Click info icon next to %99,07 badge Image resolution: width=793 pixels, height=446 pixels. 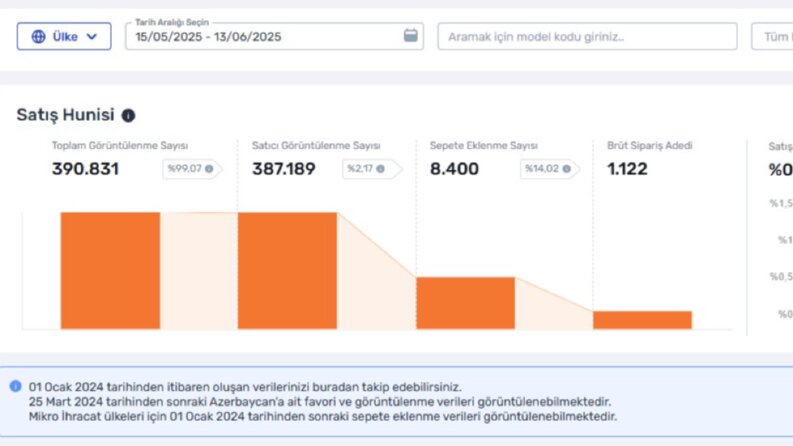click(x=209, y=169)
